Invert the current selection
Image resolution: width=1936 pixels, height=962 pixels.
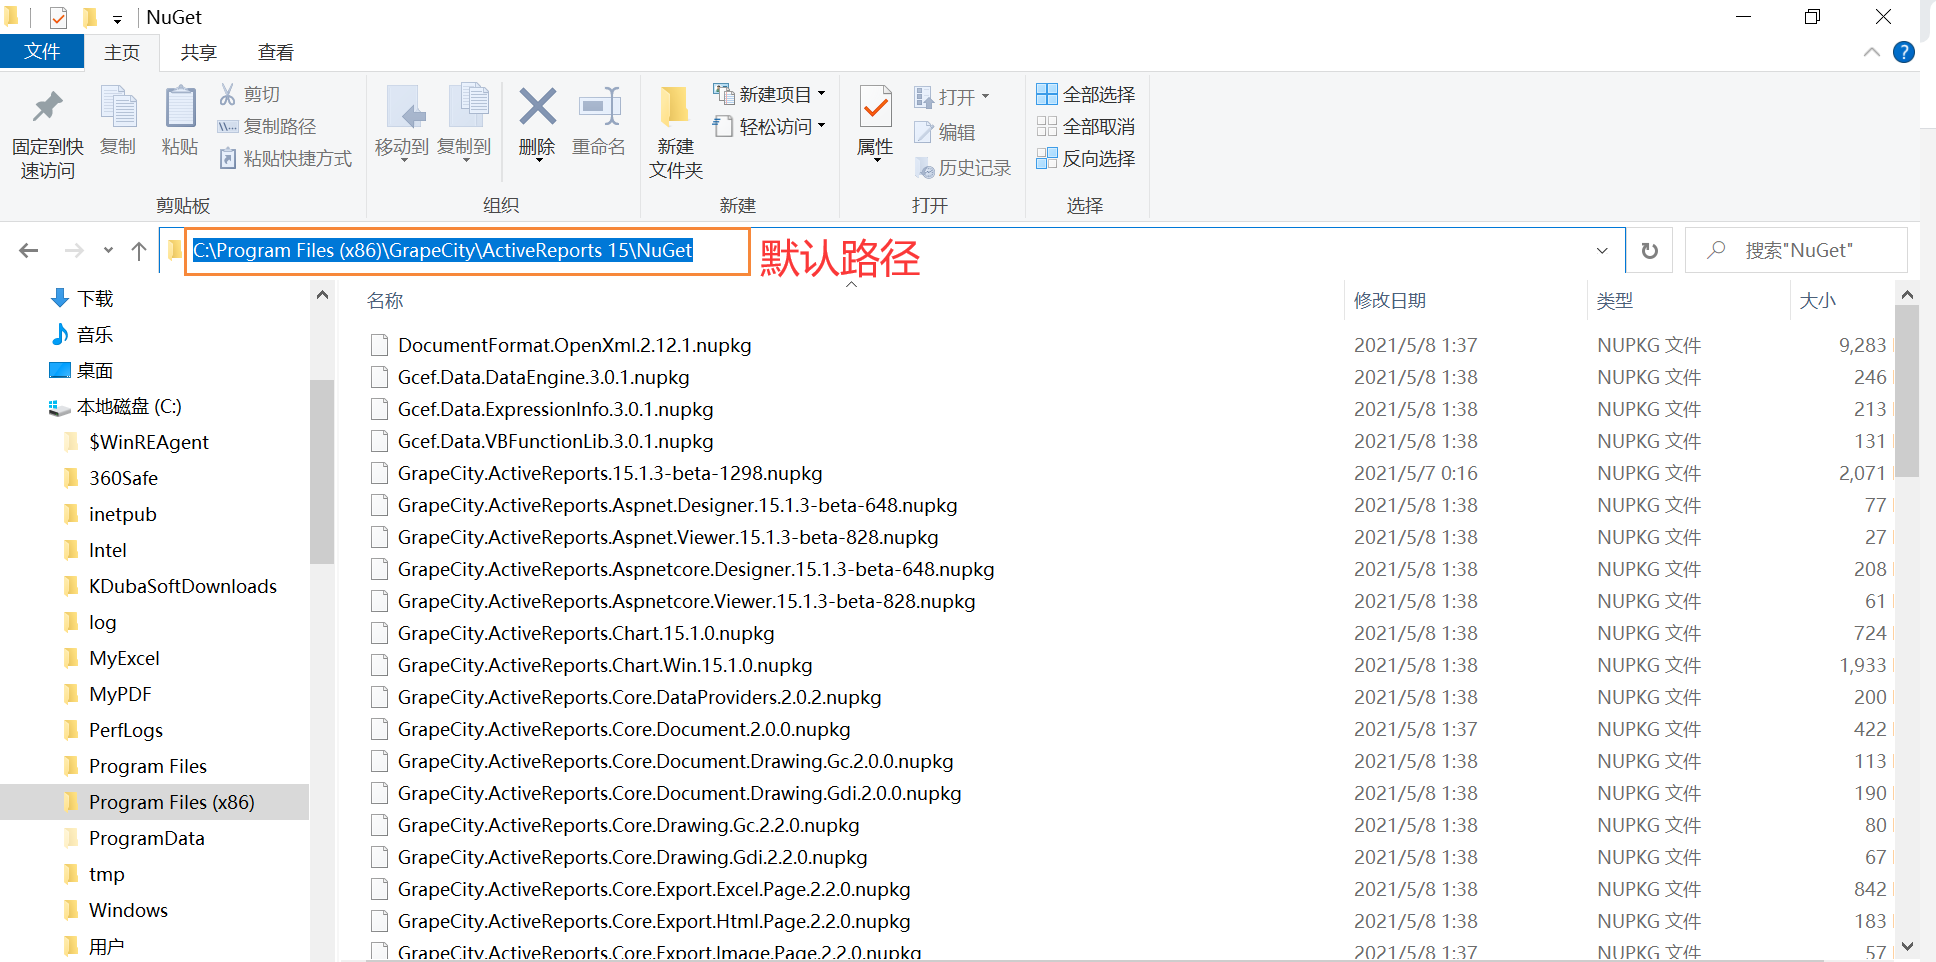pyautogui.click(x=1086, y=158)
